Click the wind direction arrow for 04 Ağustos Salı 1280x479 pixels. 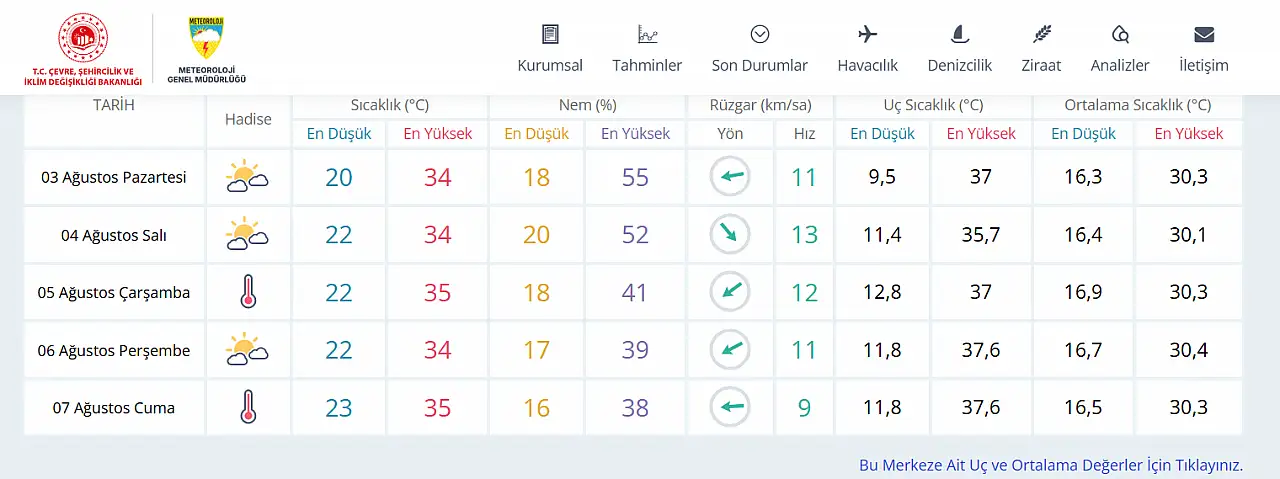730,235
